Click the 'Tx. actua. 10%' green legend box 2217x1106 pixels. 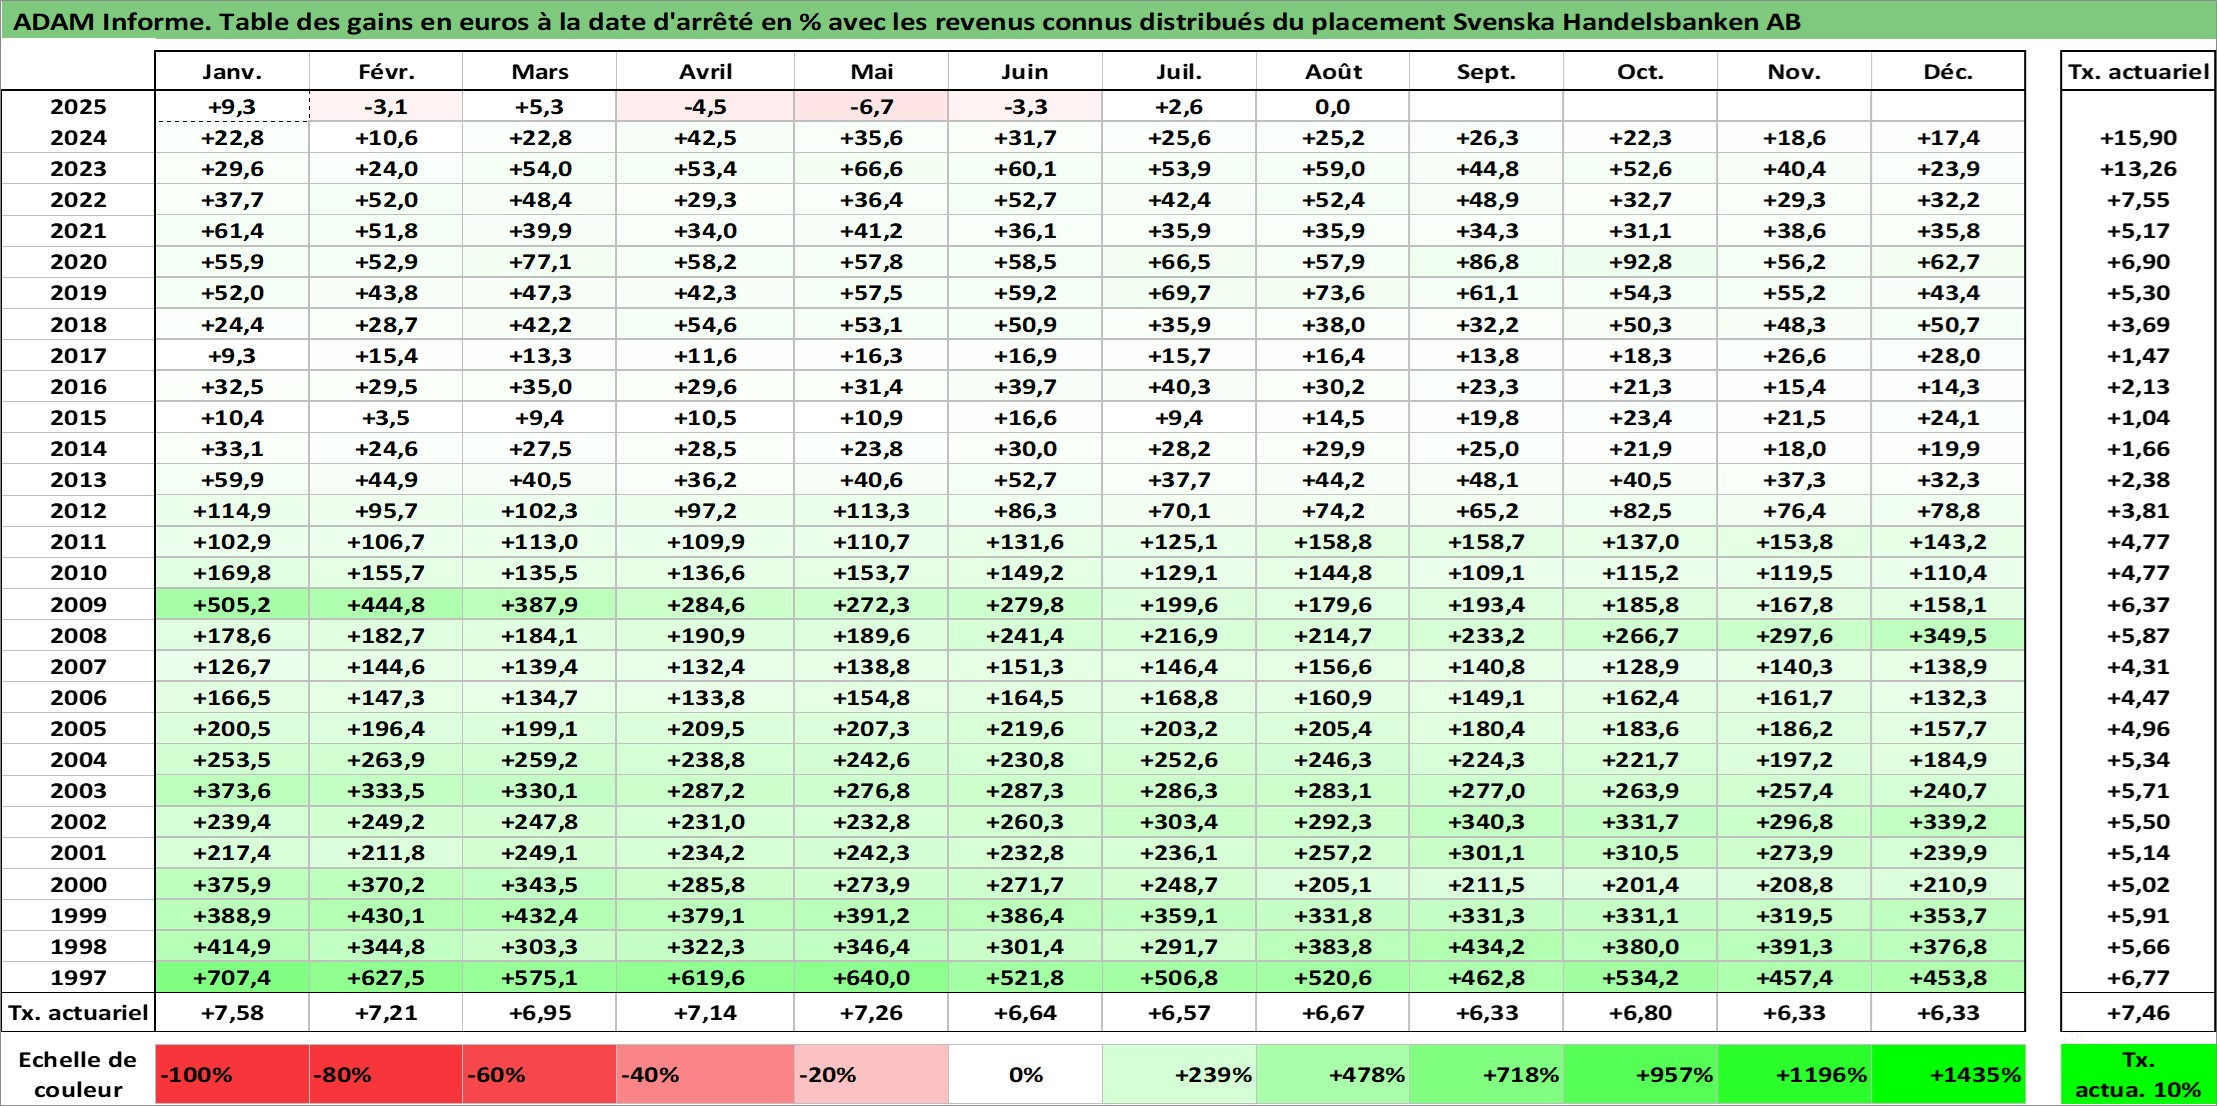[x=2138, y=1074]
